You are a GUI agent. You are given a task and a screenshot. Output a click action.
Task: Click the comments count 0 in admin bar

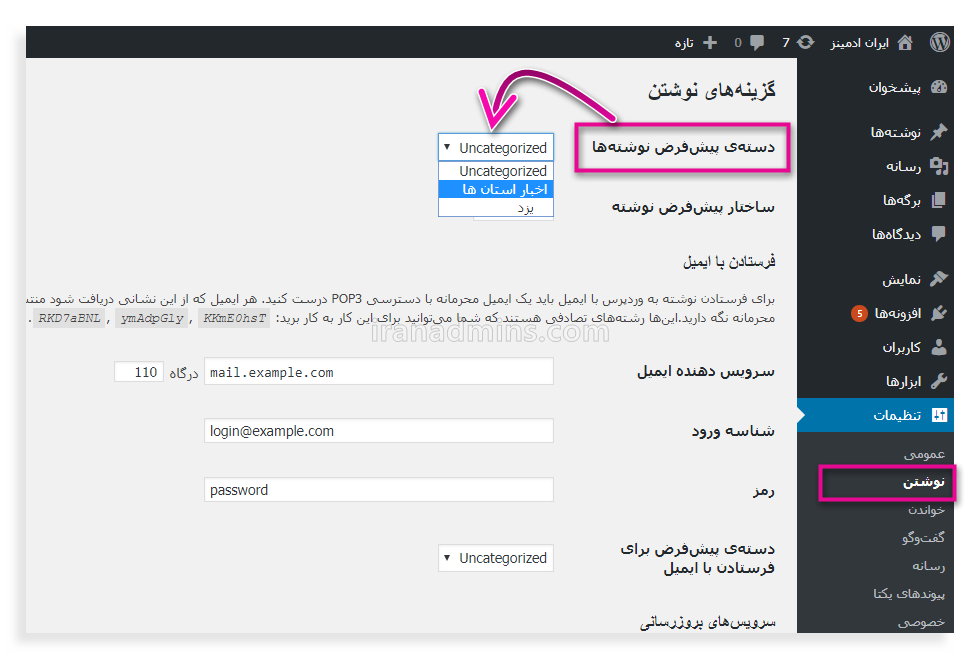[738, 43]
